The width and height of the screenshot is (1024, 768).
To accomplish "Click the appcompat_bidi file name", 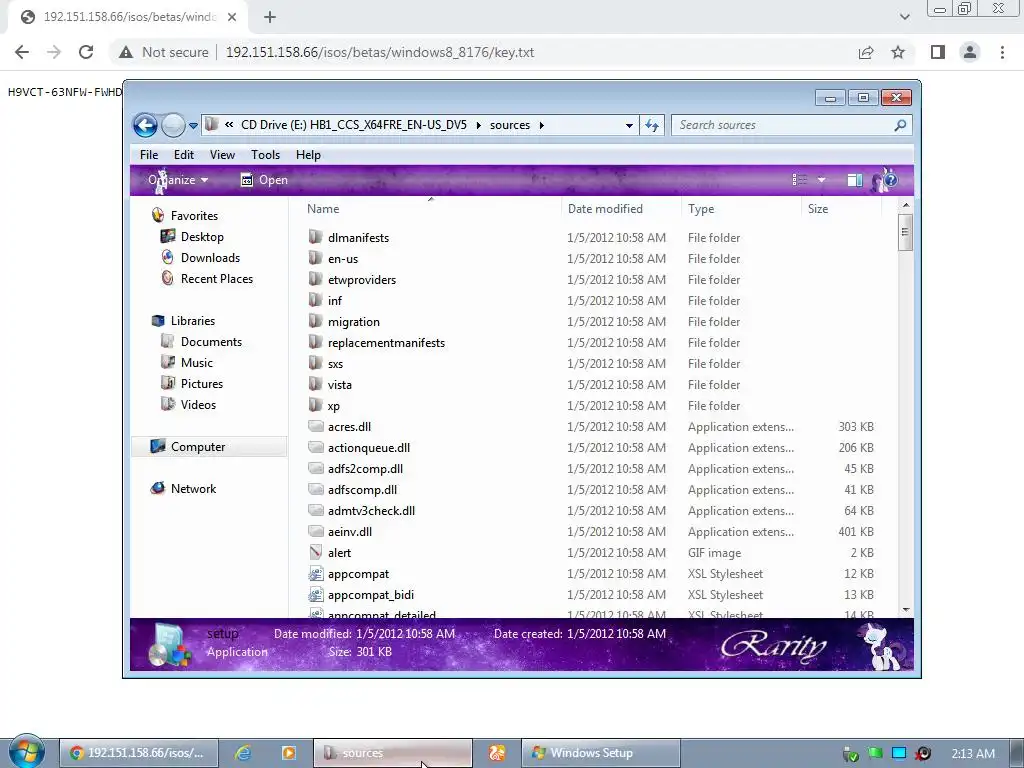I will click(370, 594).
